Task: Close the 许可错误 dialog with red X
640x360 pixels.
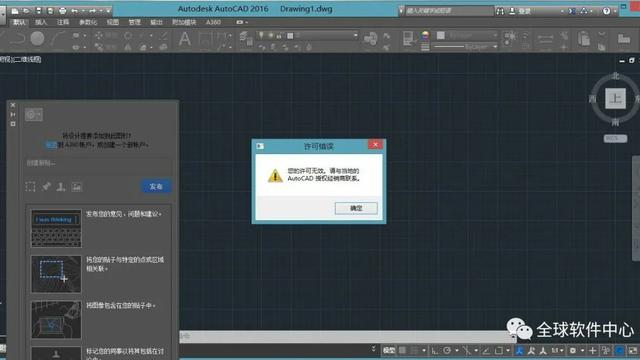Action: pos(375,144)
